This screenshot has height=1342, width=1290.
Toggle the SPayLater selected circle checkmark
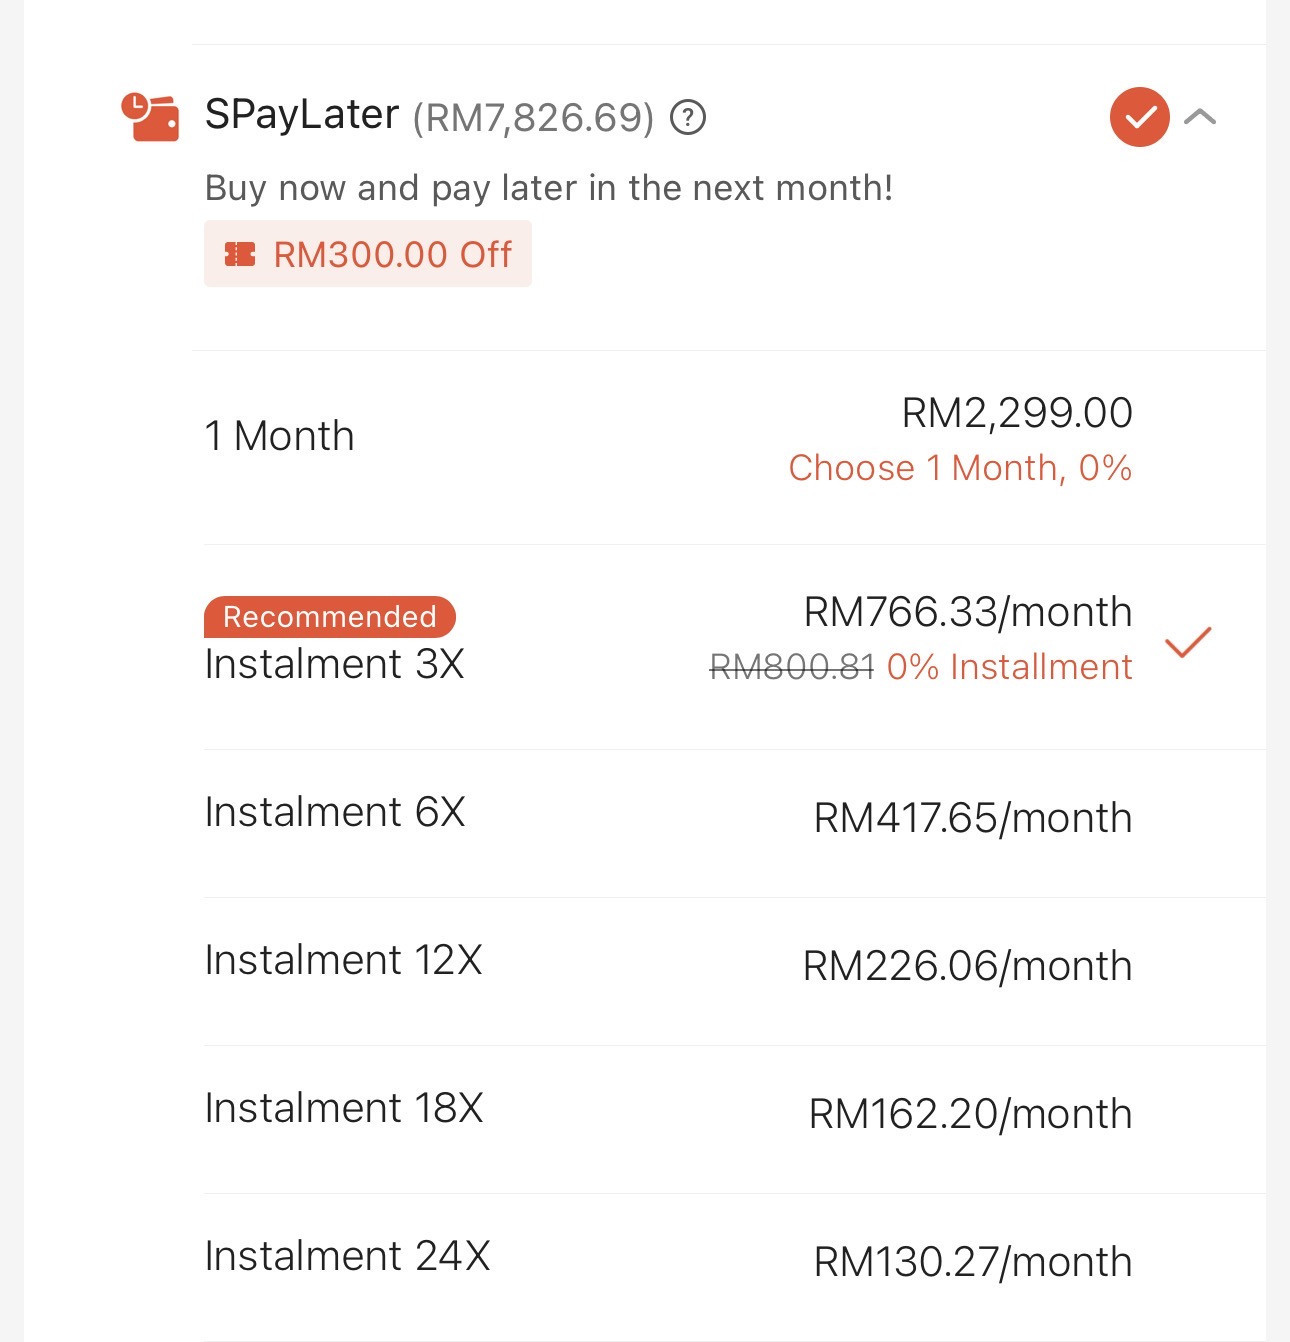1140,117
